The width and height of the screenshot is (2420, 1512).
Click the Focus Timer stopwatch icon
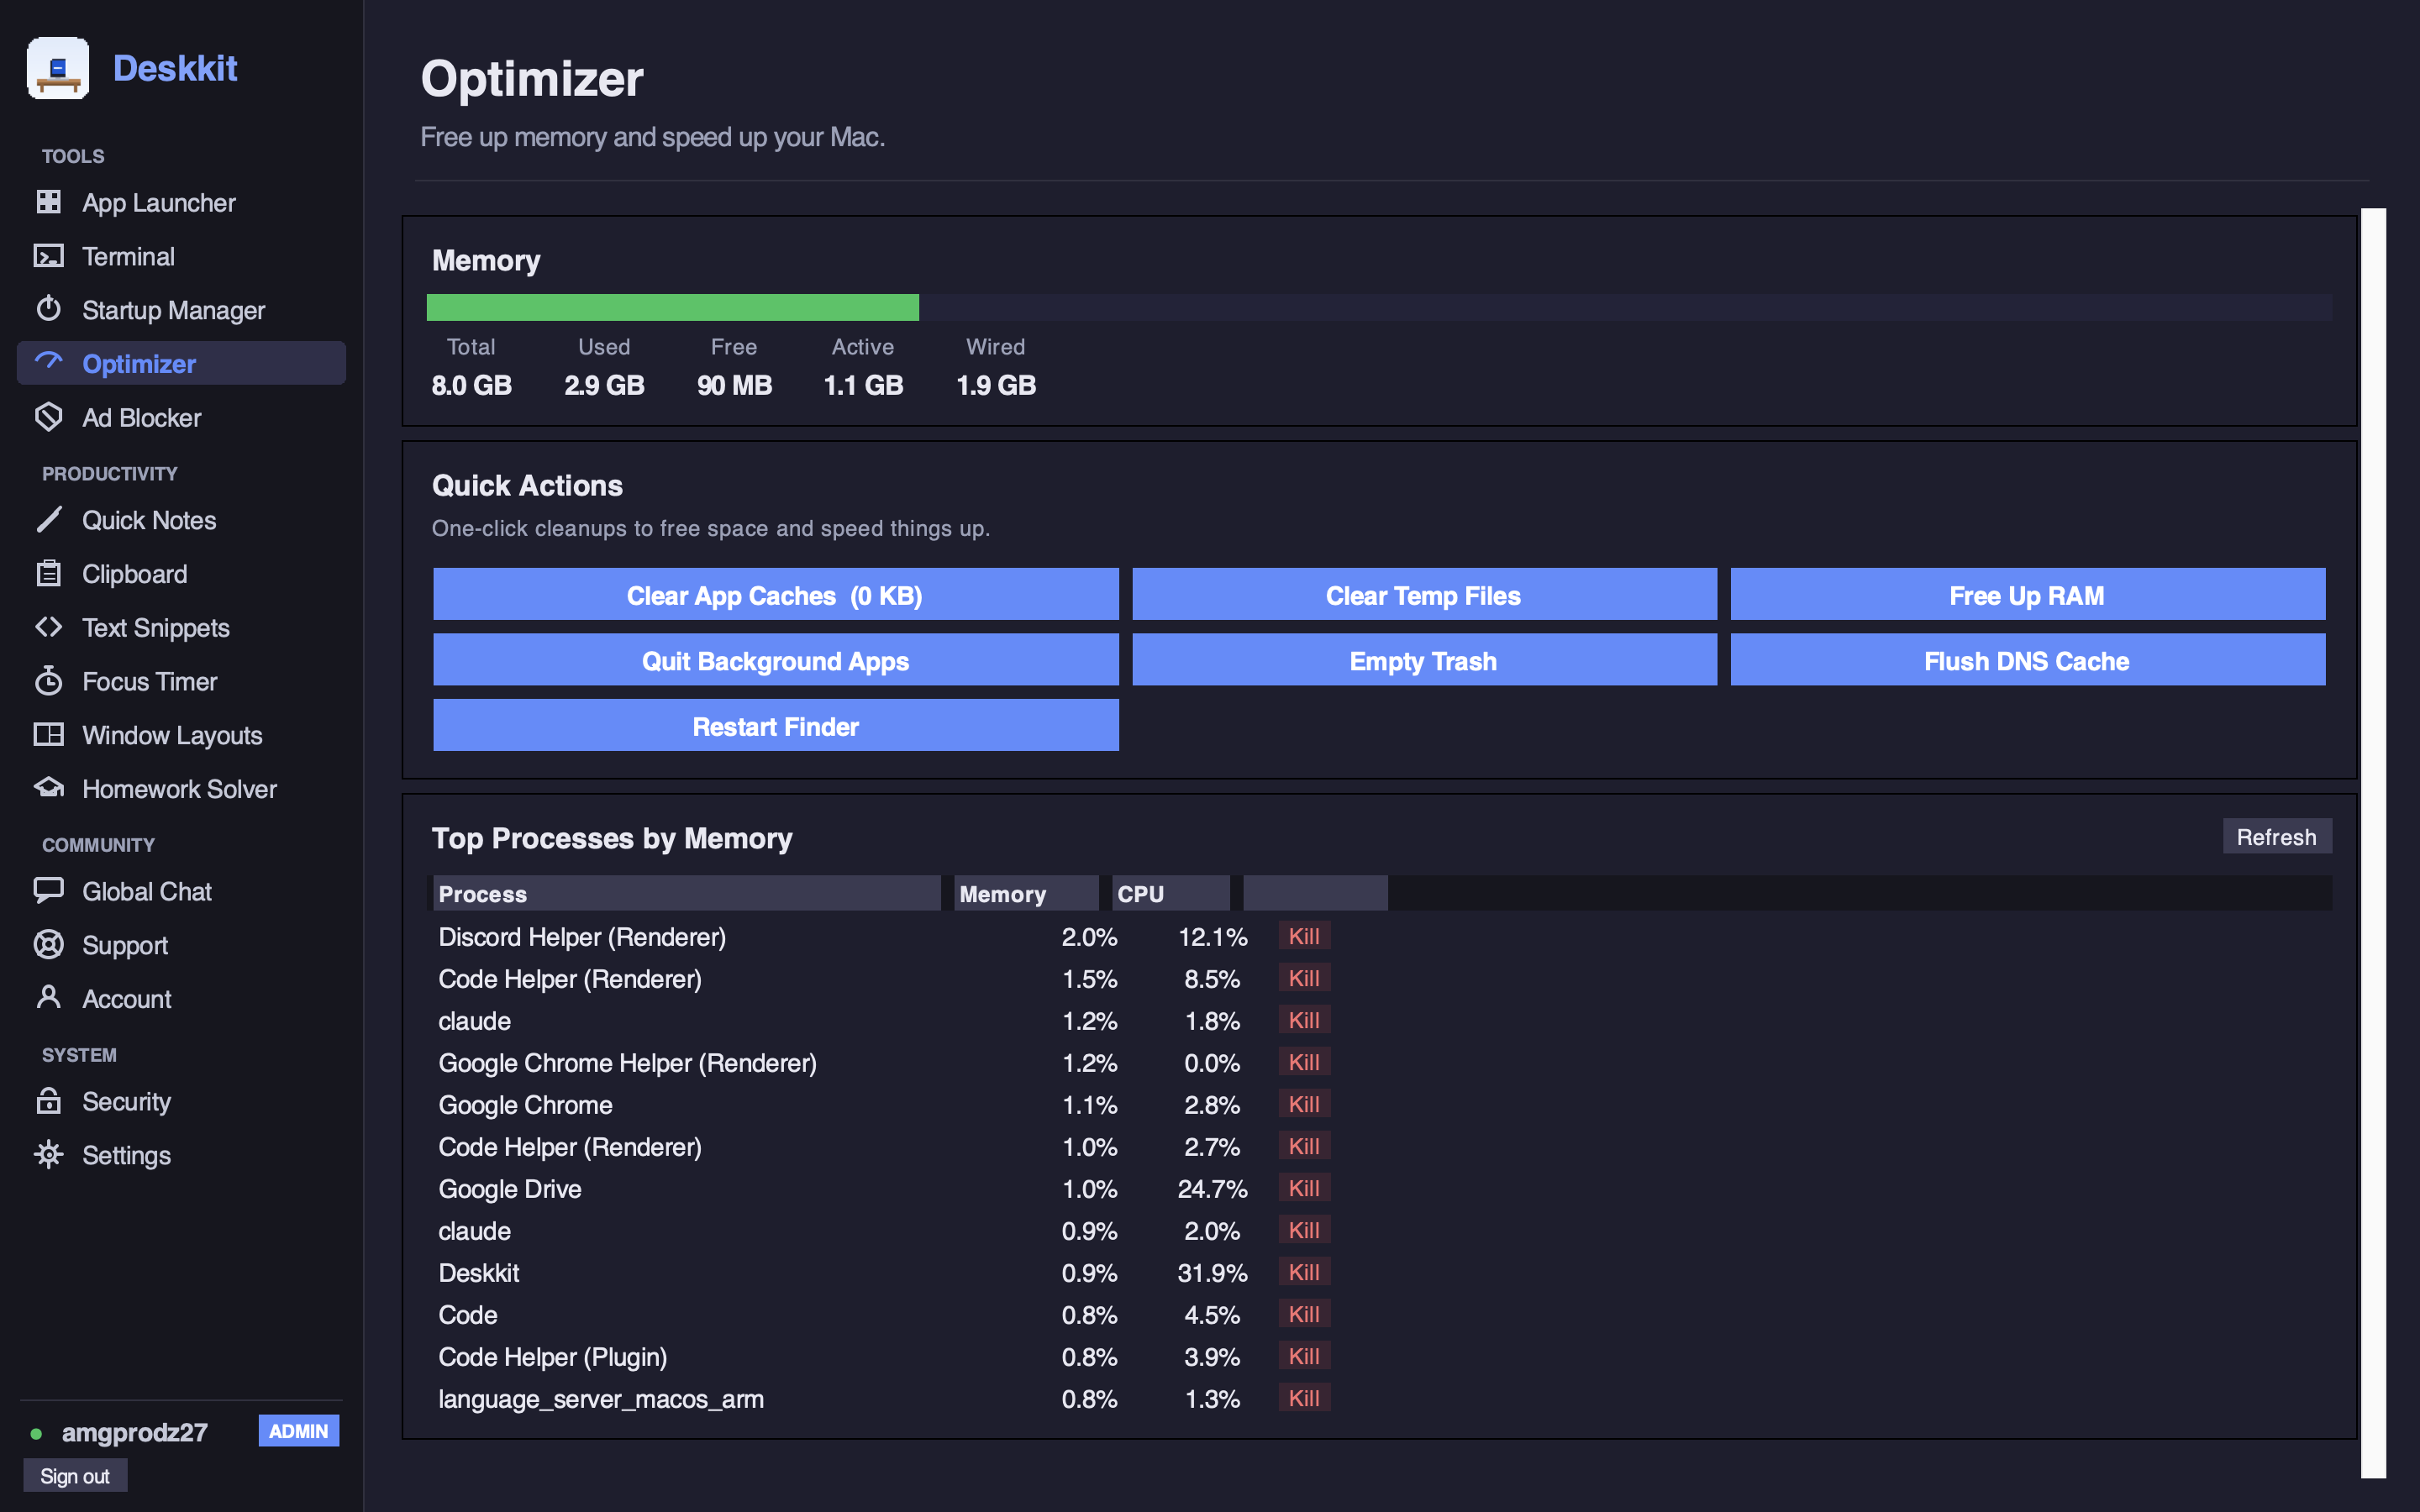48,681
